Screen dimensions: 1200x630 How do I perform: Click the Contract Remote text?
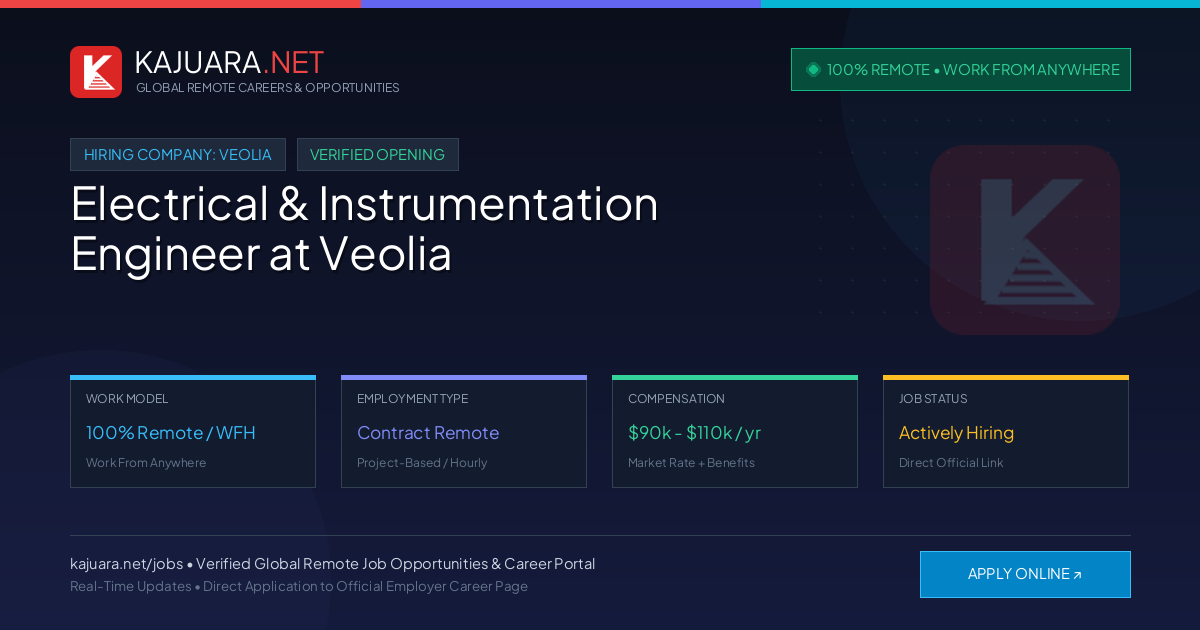point(428,433)
